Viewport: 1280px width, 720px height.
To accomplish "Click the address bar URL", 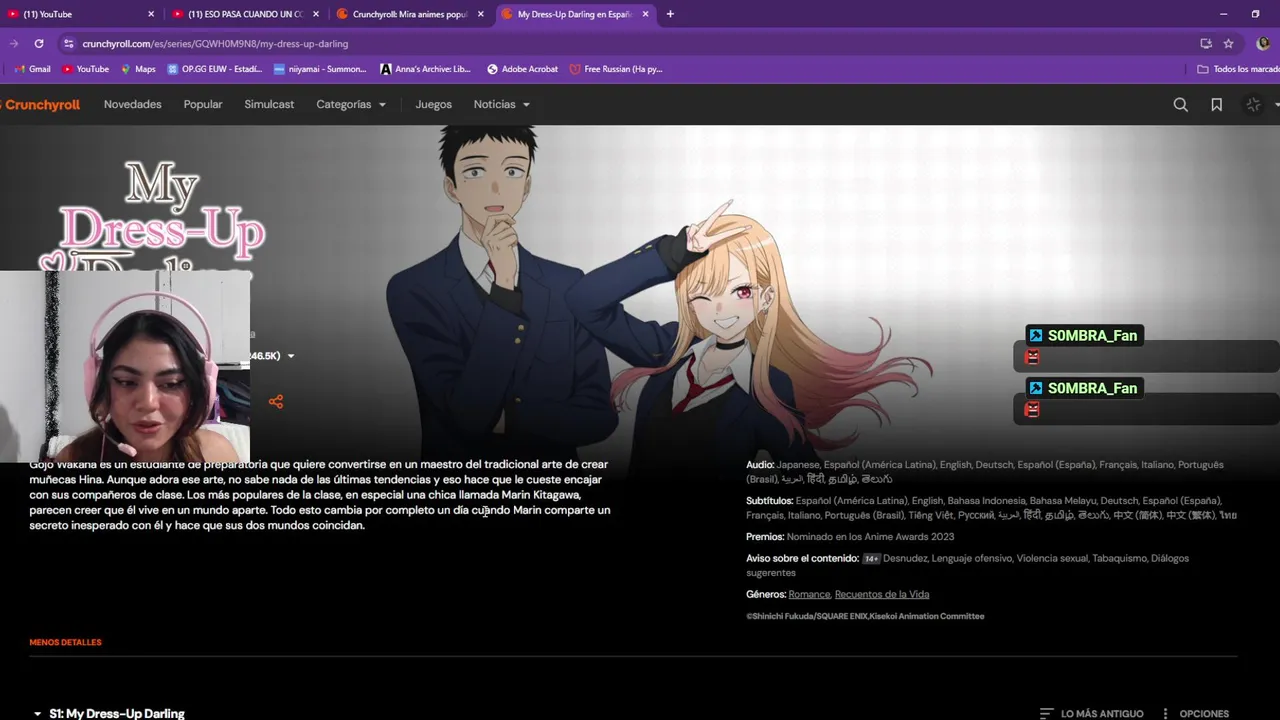I will [215, 44].
